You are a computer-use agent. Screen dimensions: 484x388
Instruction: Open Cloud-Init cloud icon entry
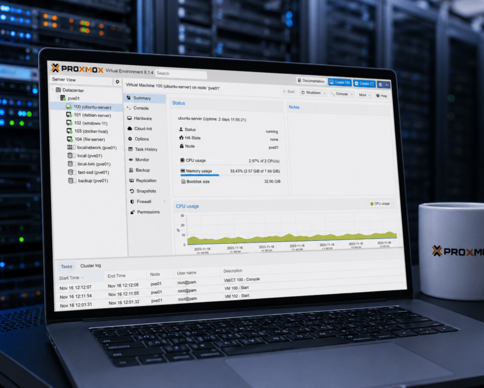click(130, 128)
